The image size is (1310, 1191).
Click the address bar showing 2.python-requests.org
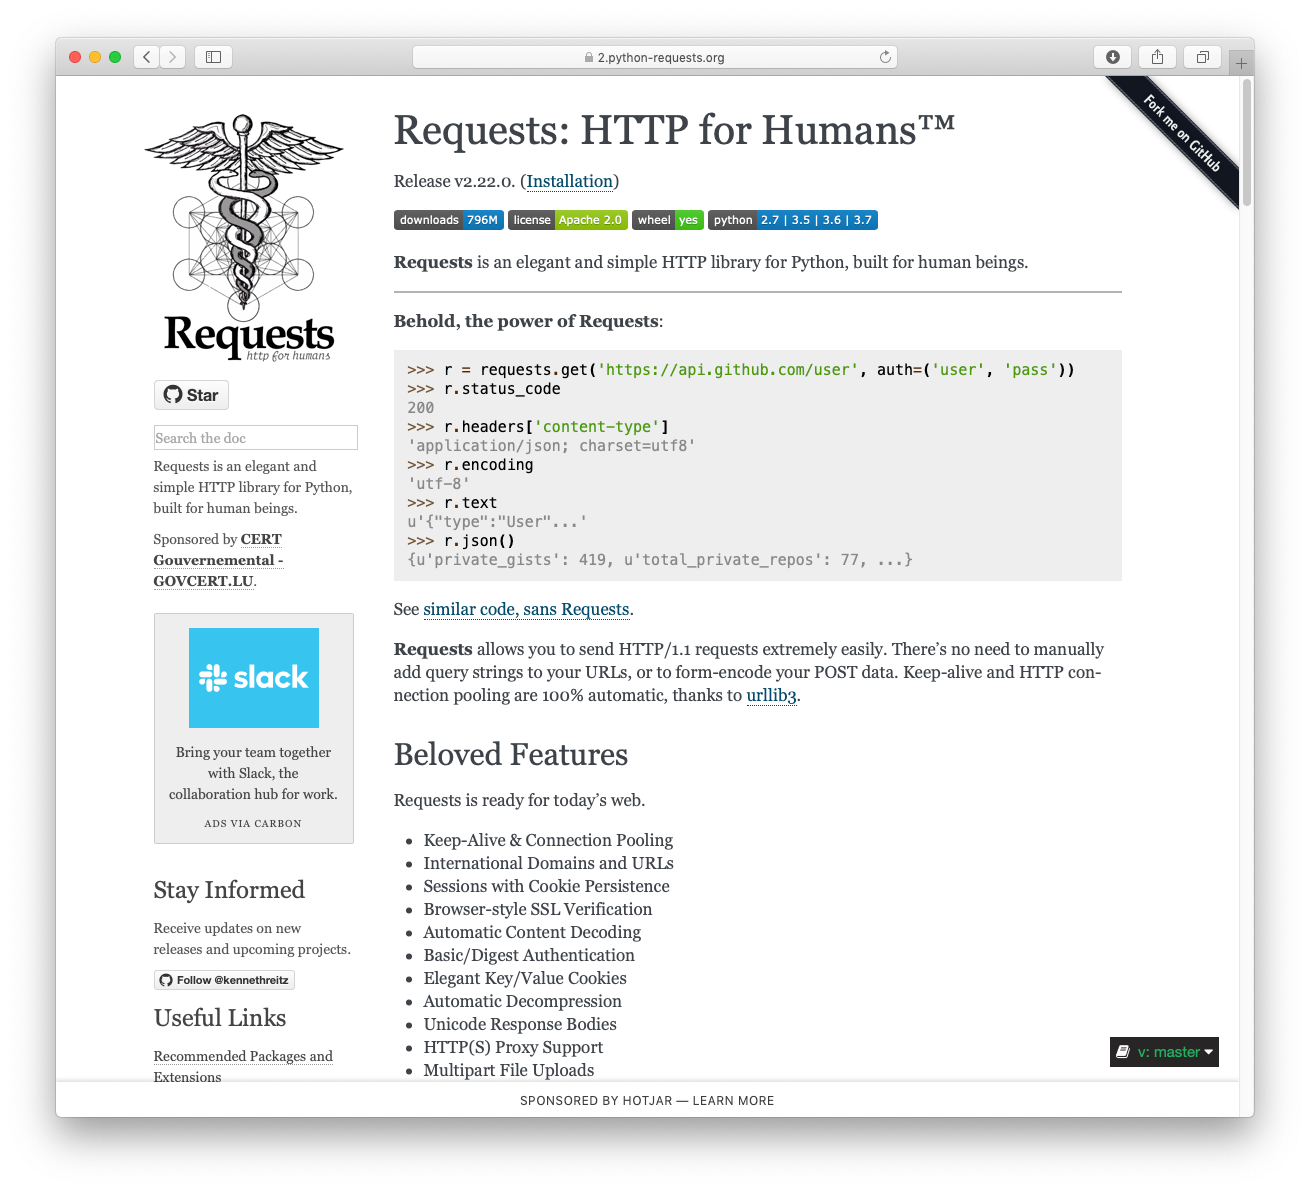655,57
